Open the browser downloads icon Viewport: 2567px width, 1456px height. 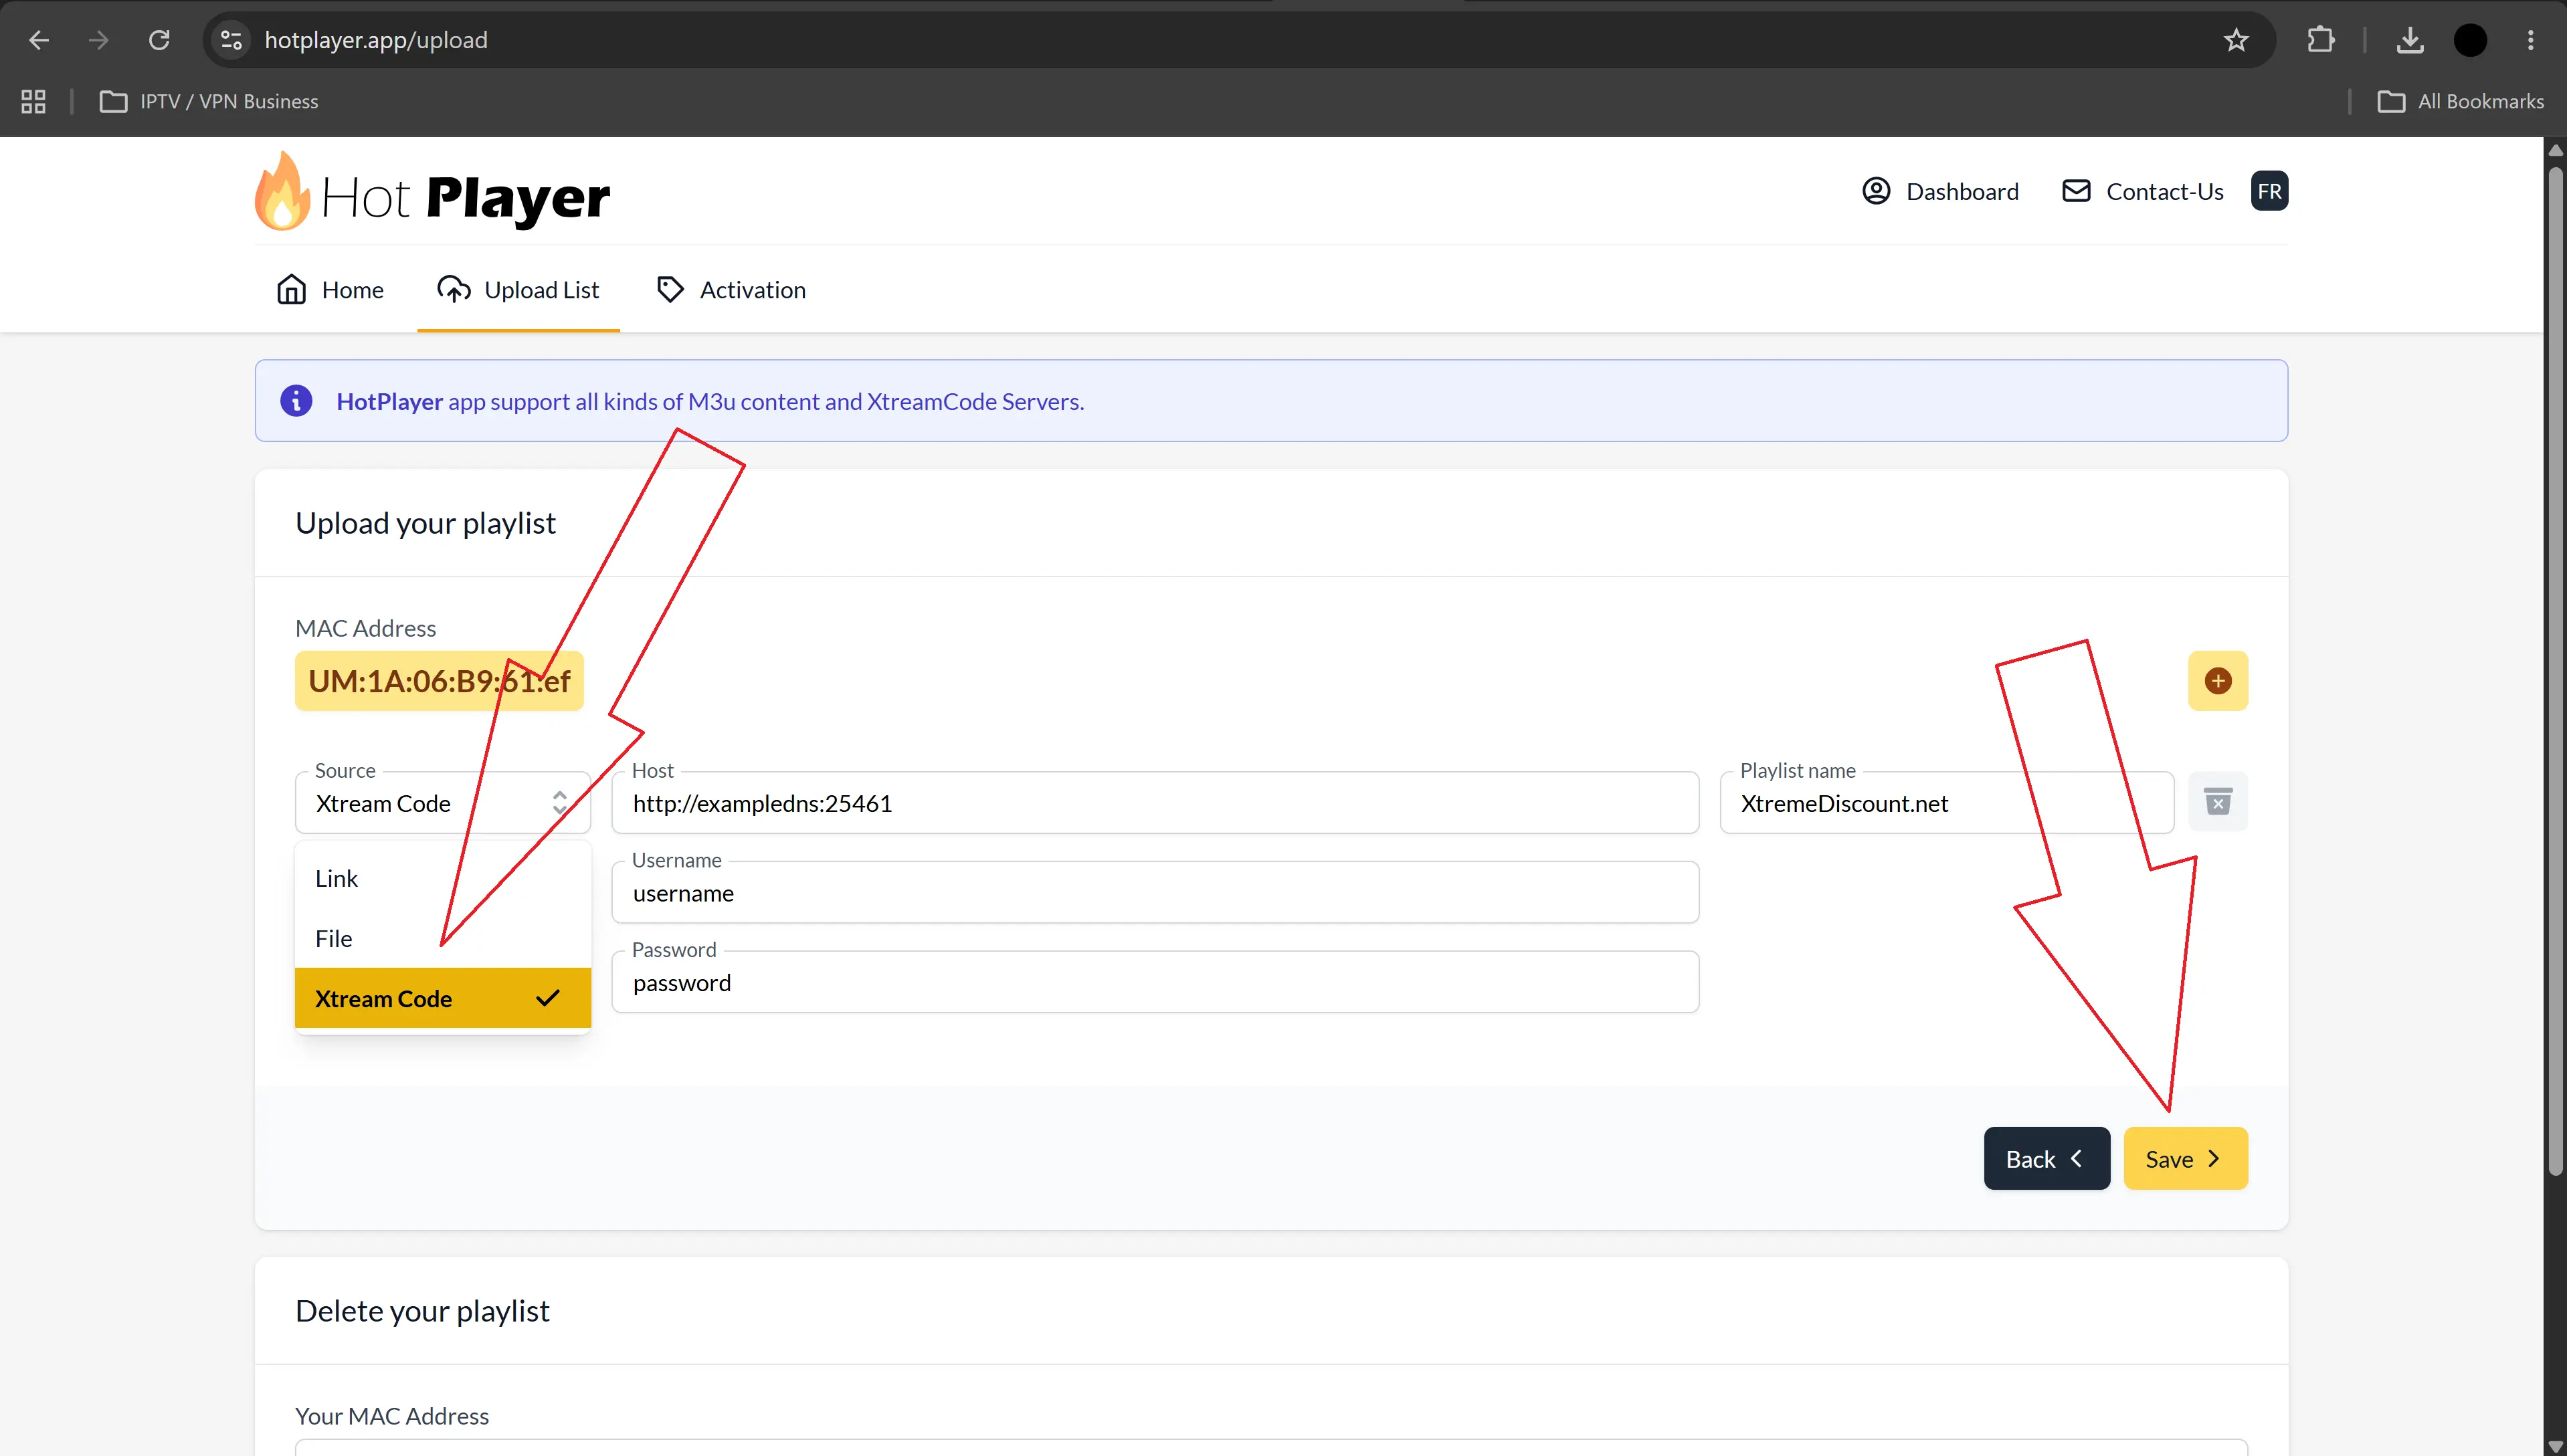click(x=2410, y=40)
